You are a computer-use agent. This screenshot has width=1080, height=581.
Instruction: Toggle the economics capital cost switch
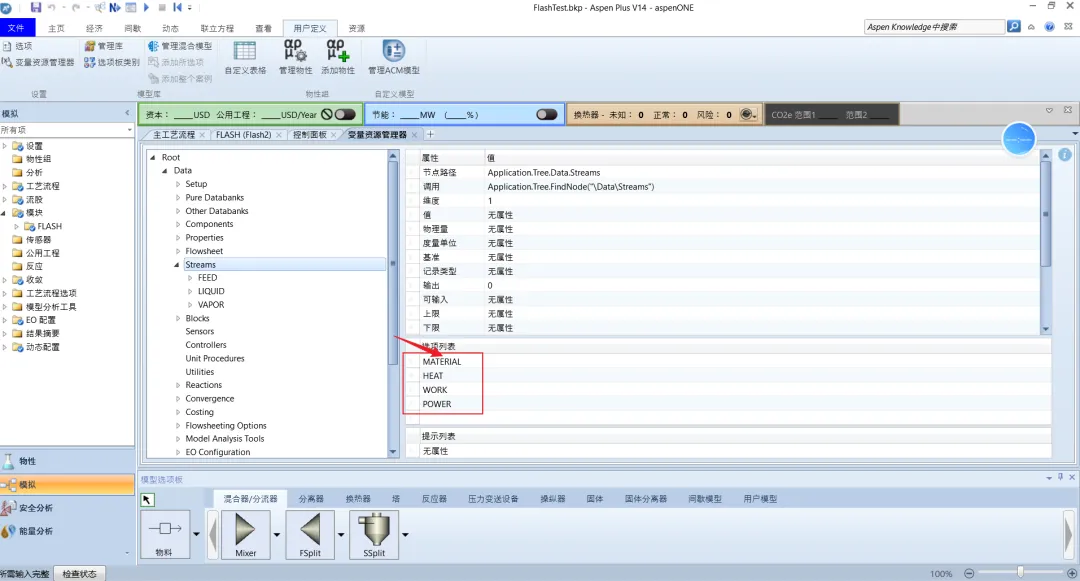[344, 114]
